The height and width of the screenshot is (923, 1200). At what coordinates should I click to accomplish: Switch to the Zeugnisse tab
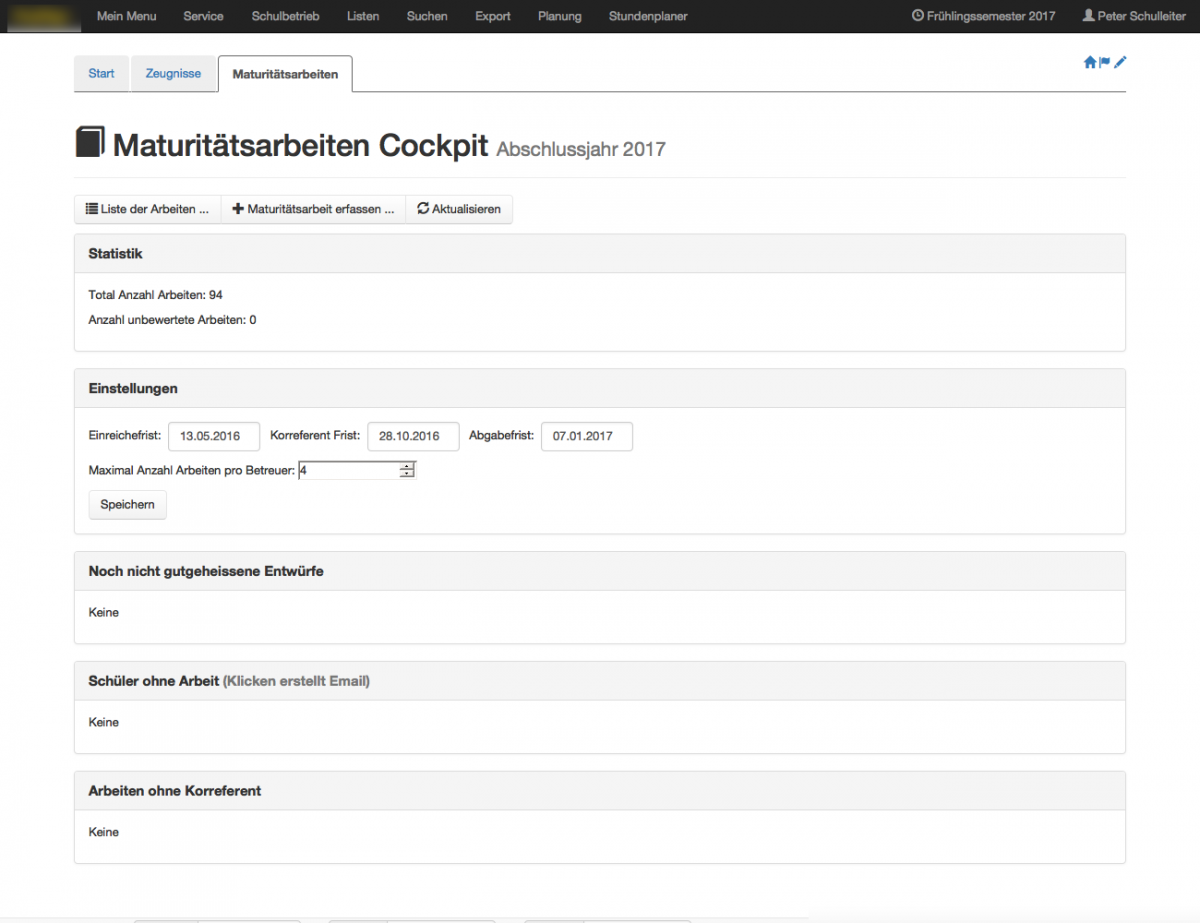173,74
